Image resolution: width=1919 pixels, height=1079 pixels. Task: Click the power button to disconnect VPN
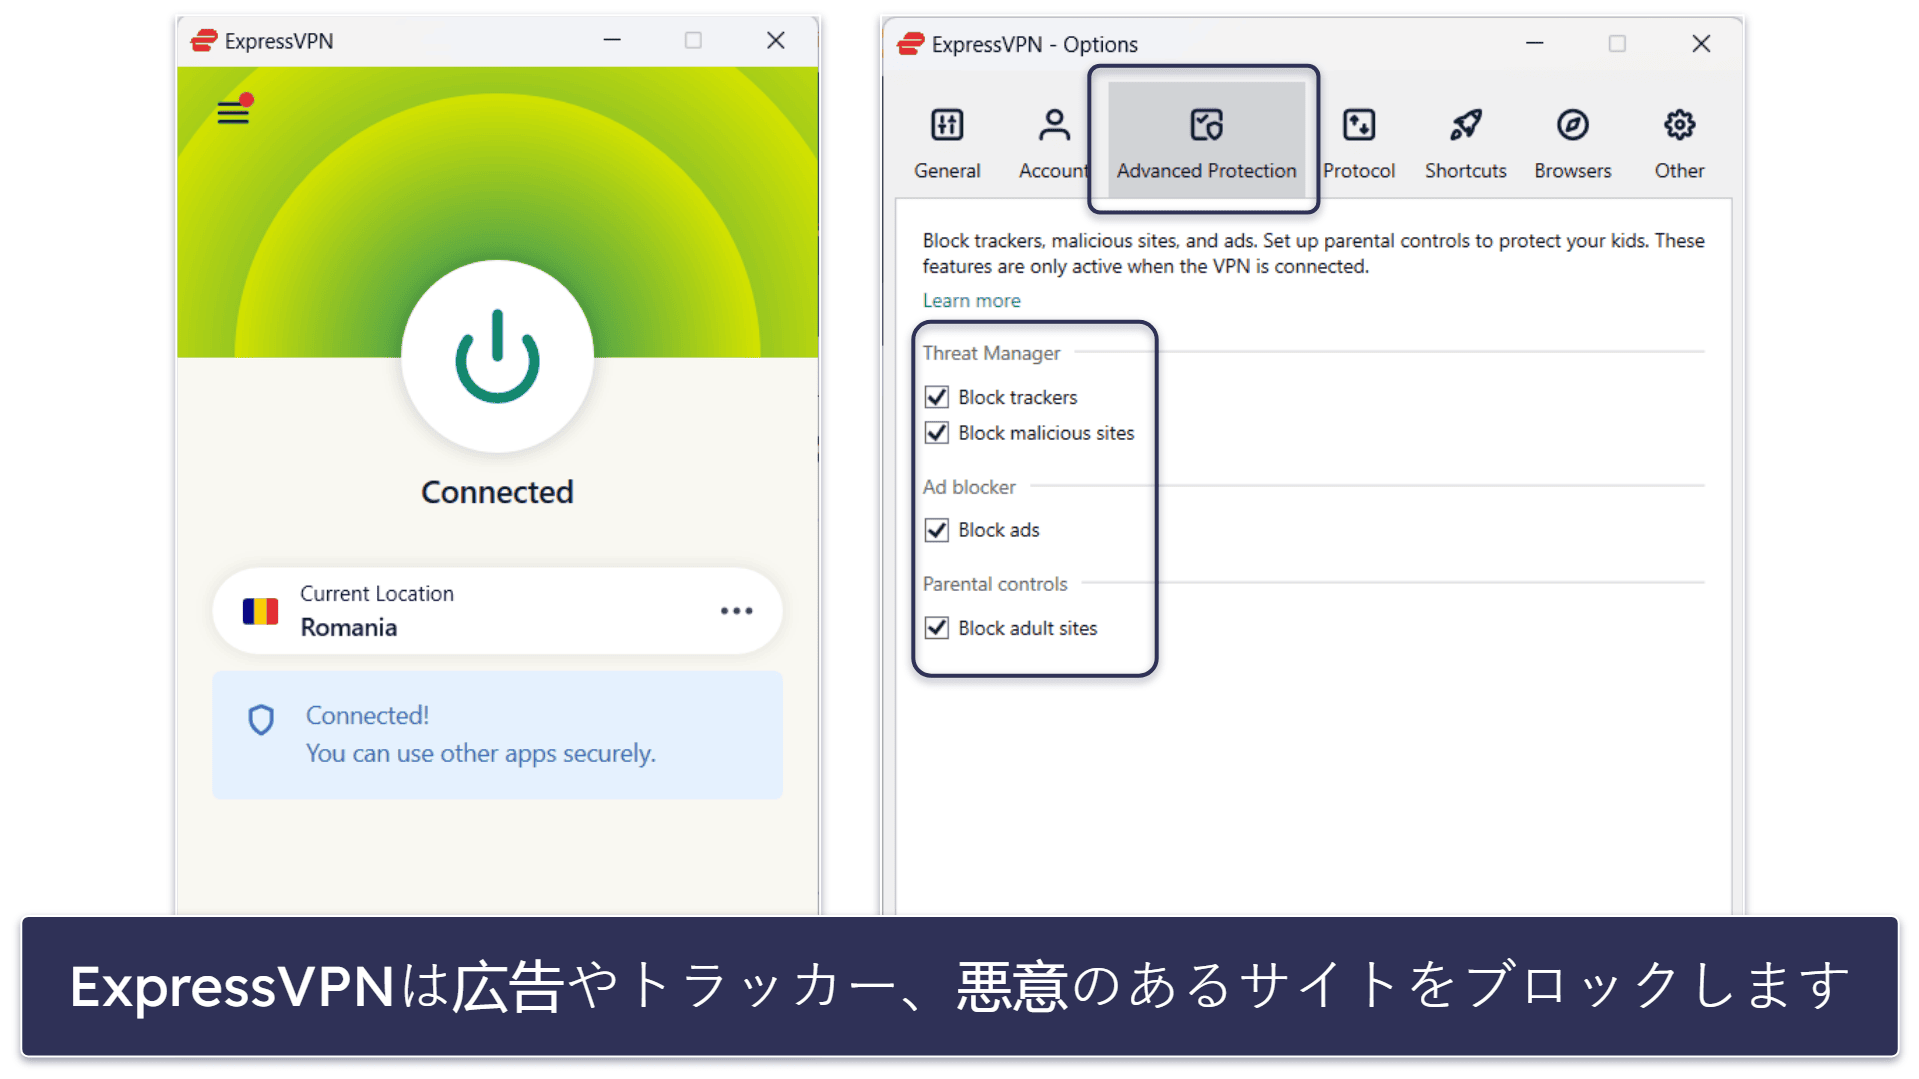point(497,356)
